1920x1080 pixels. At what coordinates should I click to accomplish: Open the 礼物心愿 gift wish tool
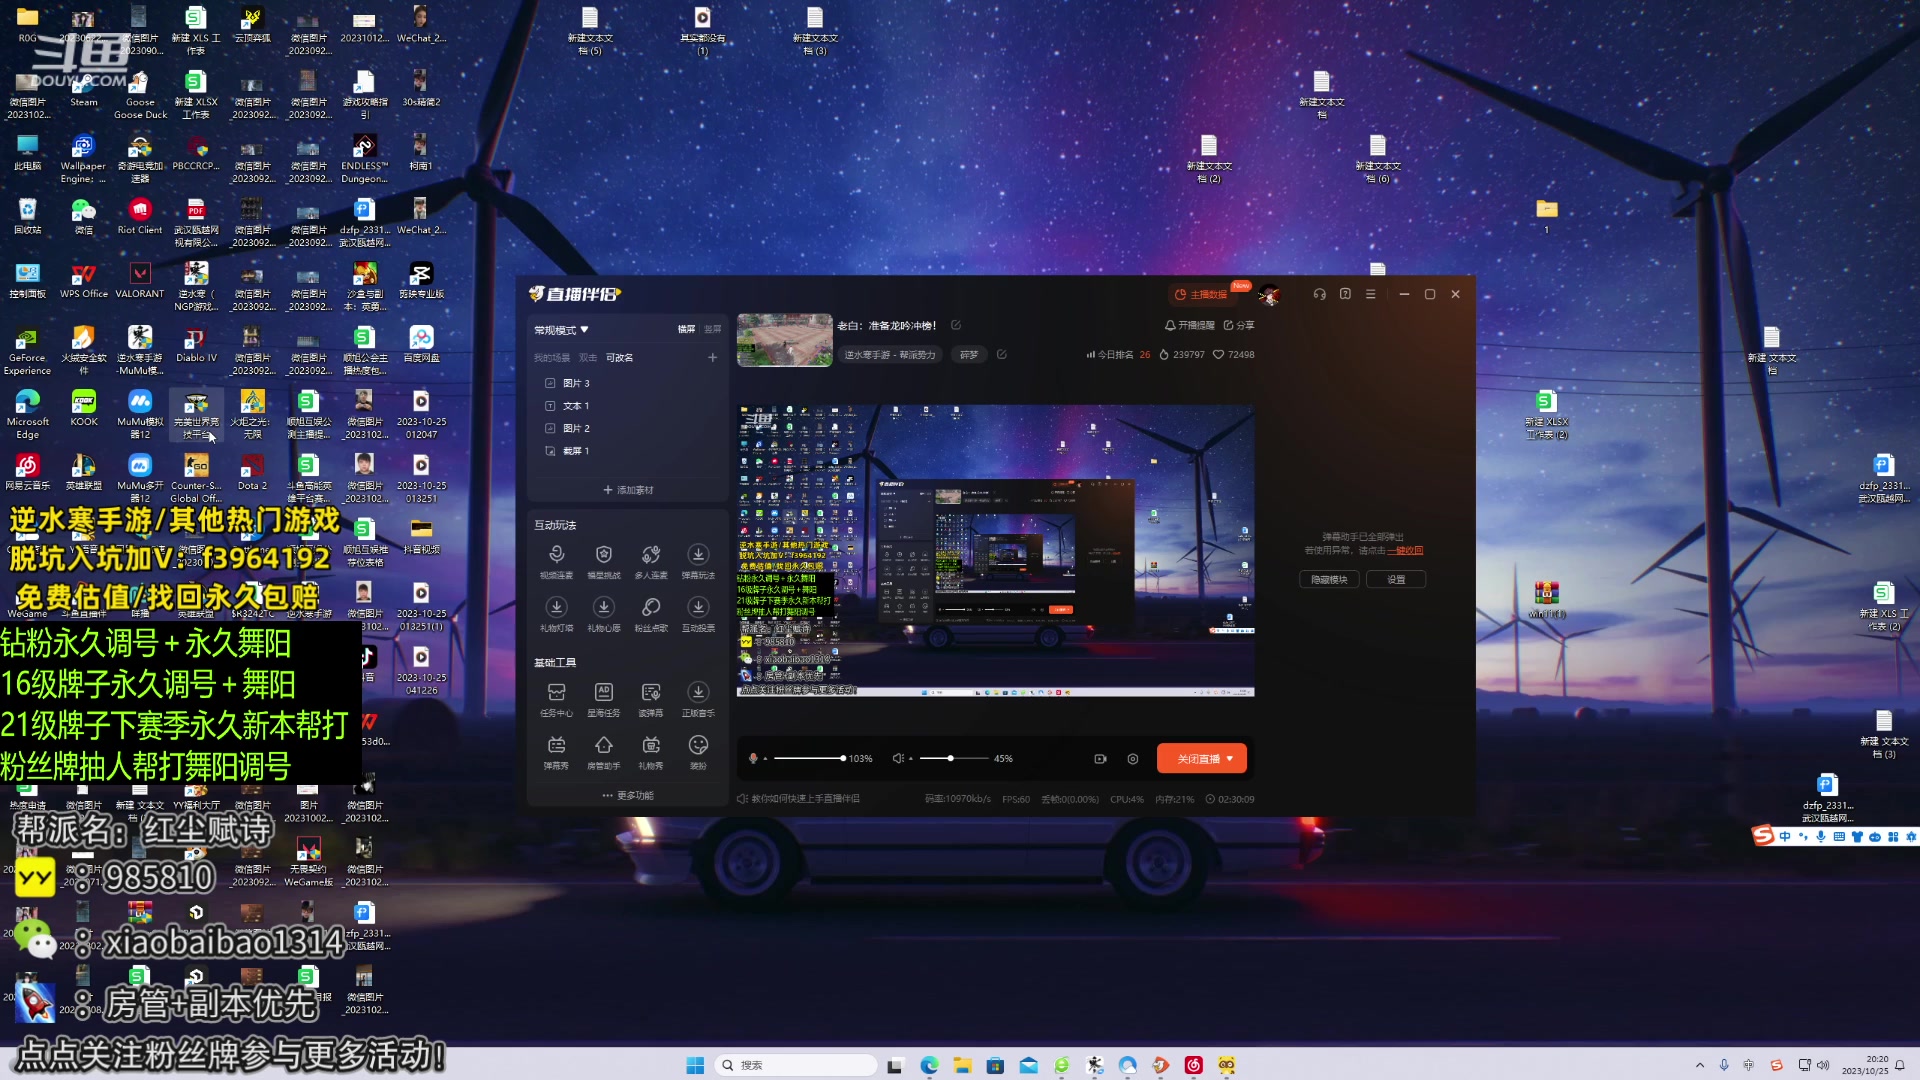pos(603,614)
